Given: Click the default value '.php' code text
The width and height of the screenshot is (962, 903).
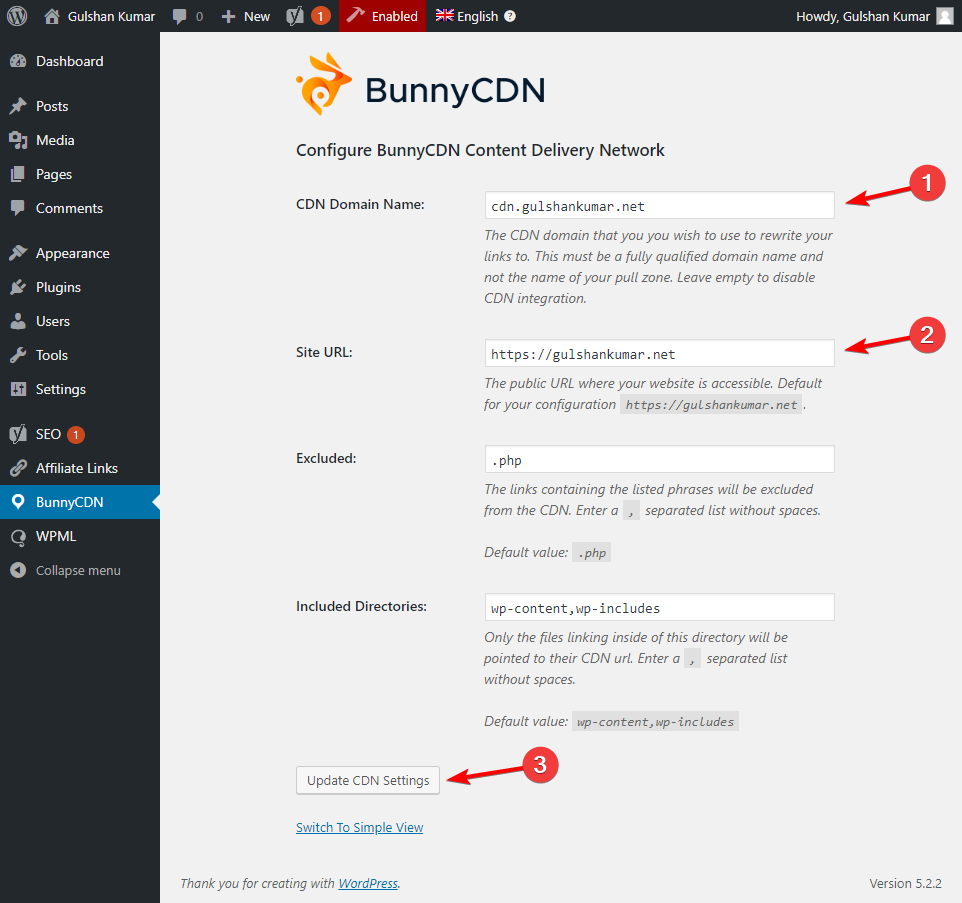Looking at the screenshot, I should click(591, 553).
